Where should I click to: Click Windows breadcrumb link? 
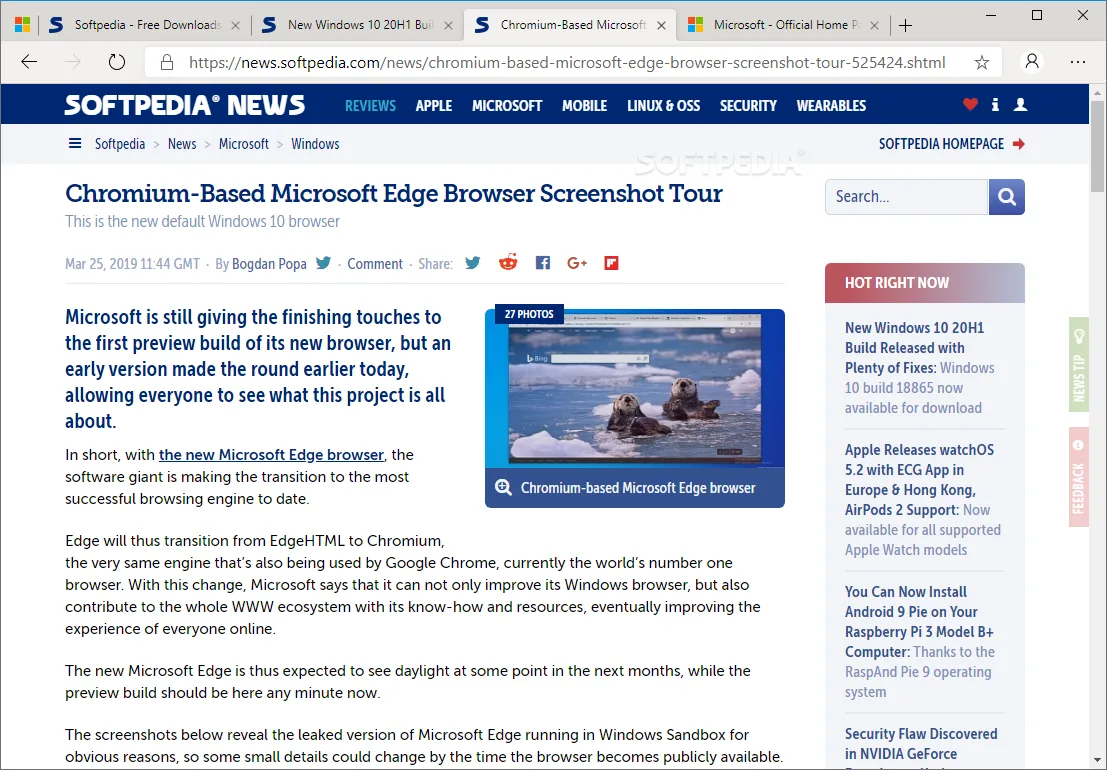pyautogui.click(x=315, y=144)
